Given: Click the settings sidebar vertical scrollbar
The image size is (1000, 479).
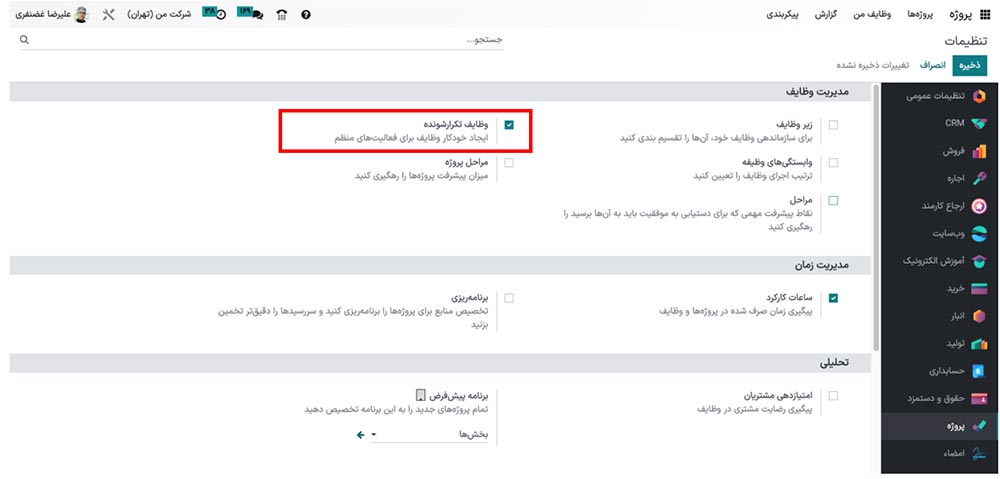Looking at the screenshot, I should (x=876, y=217).
